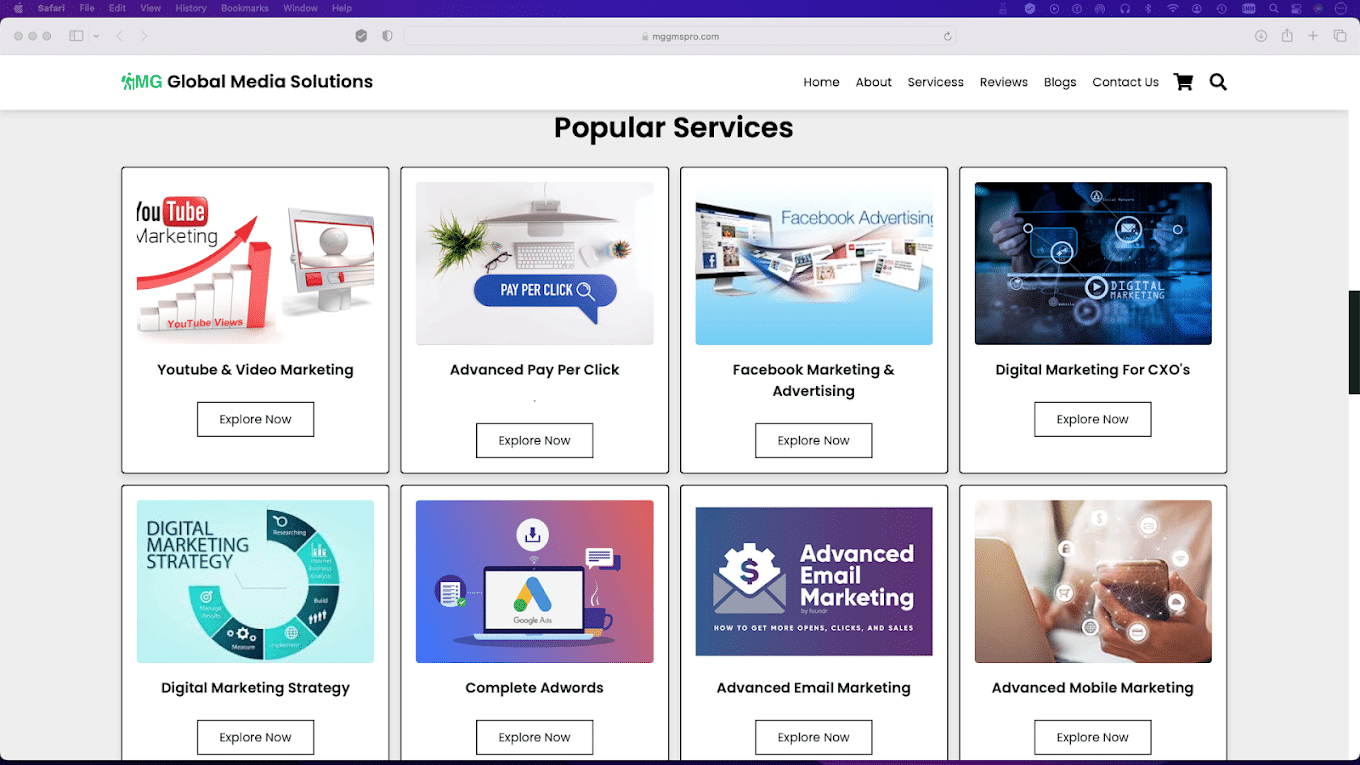Open Bluetooth menu bar icon
This screenshot has width=1360, height=765.
[x=1148, y=8]
